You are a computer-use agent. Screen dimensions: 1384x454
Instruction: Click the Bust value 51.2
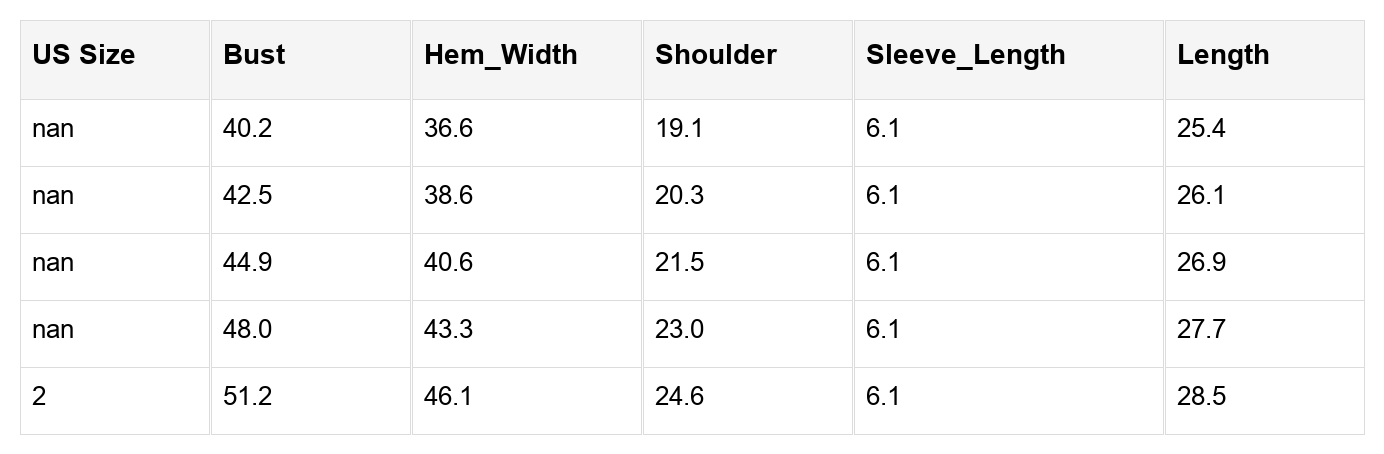247,397
